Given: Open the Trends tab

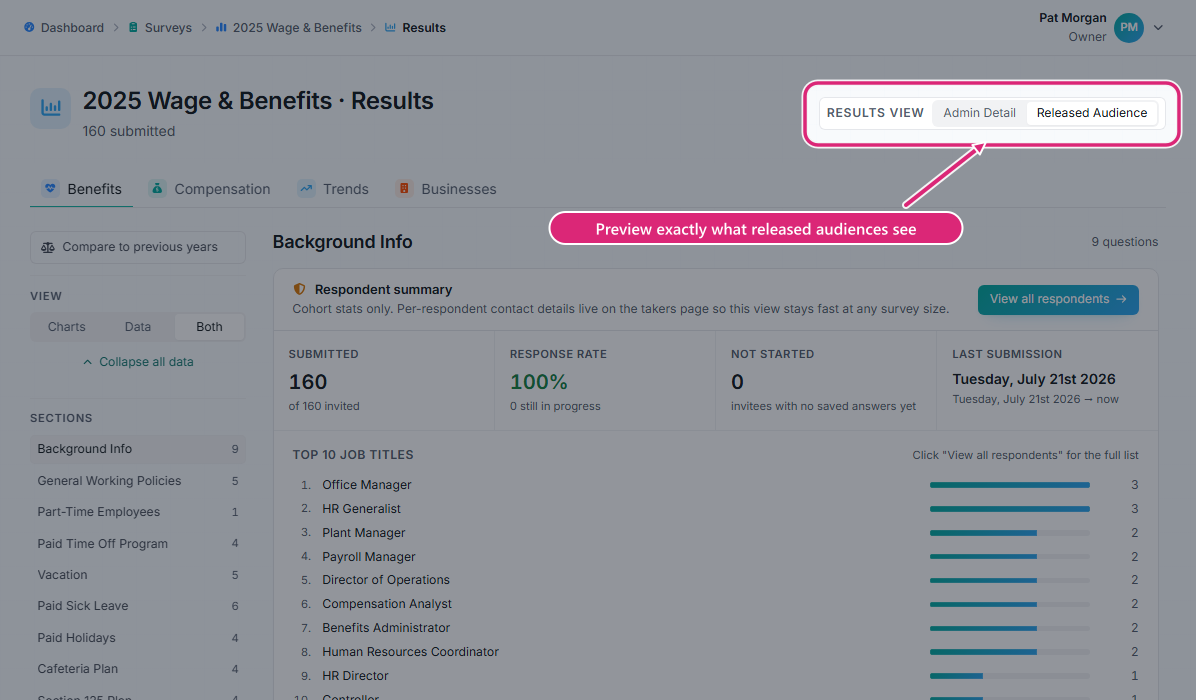Looking at the screenshot, I should (x=333, y=189).
